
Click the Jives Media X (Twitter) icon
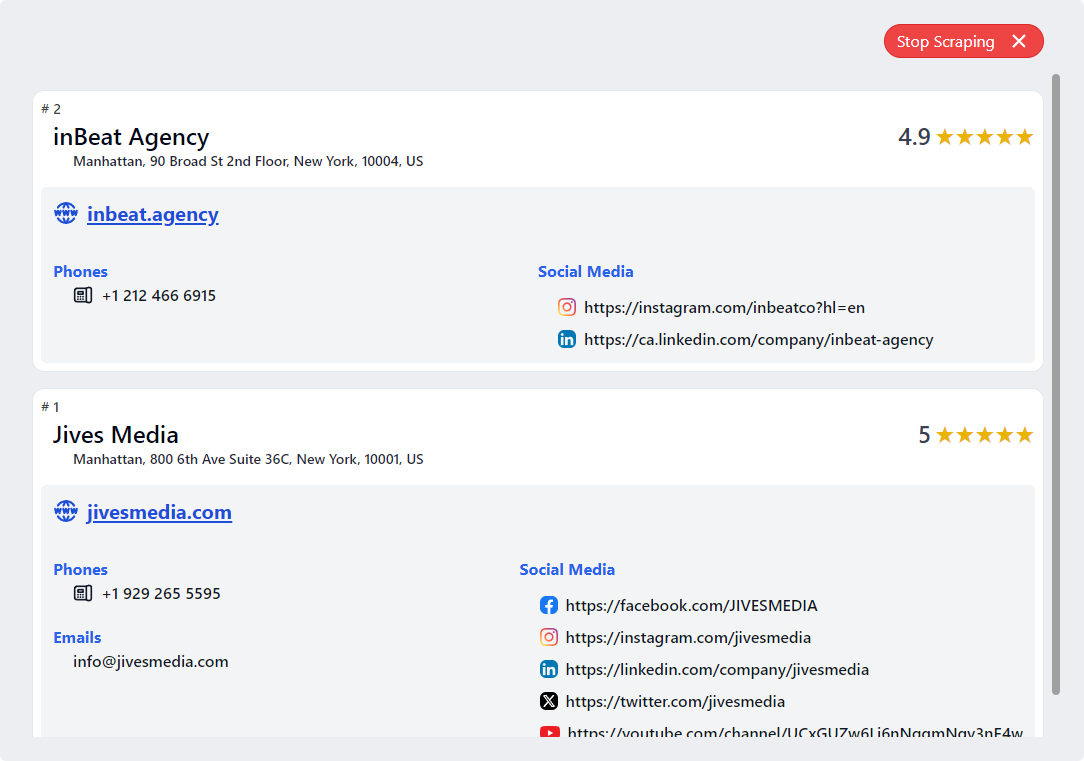[549, 701]
